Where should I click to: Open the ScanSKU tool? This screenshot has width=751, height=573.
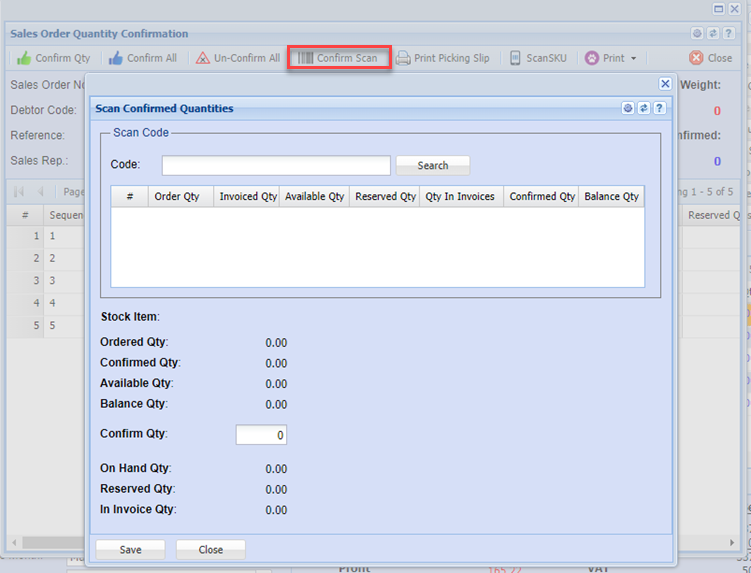point(538,58)
